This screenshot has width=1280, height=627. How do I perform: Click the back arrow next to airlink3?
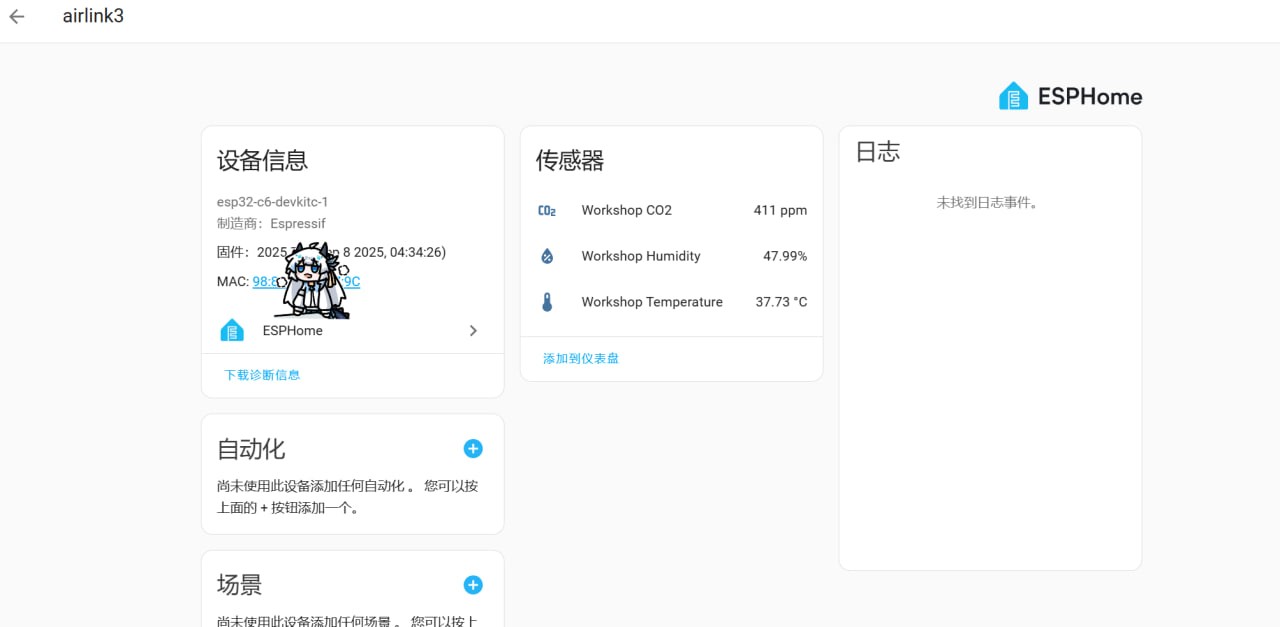(17, 17)
